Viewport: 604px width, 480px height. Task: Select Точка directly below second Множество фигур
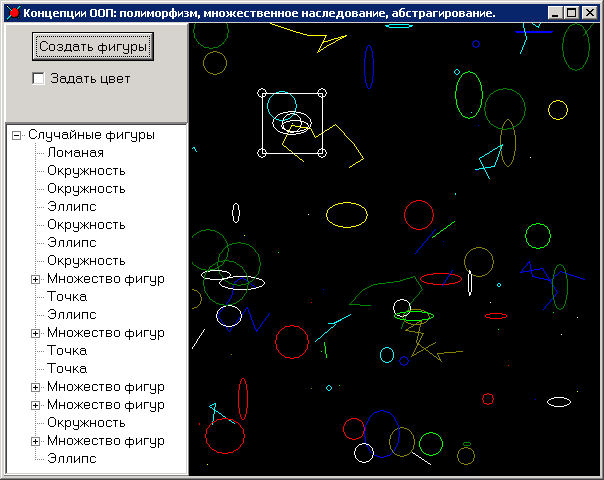[67, 351]
